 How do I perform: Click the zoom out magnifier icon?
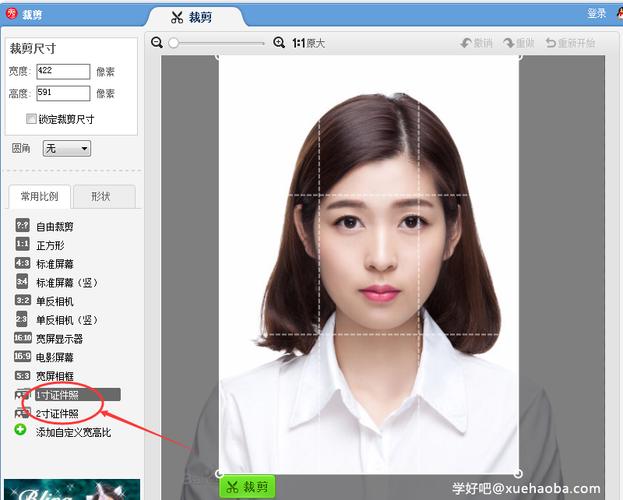click(x=157, y=42)
